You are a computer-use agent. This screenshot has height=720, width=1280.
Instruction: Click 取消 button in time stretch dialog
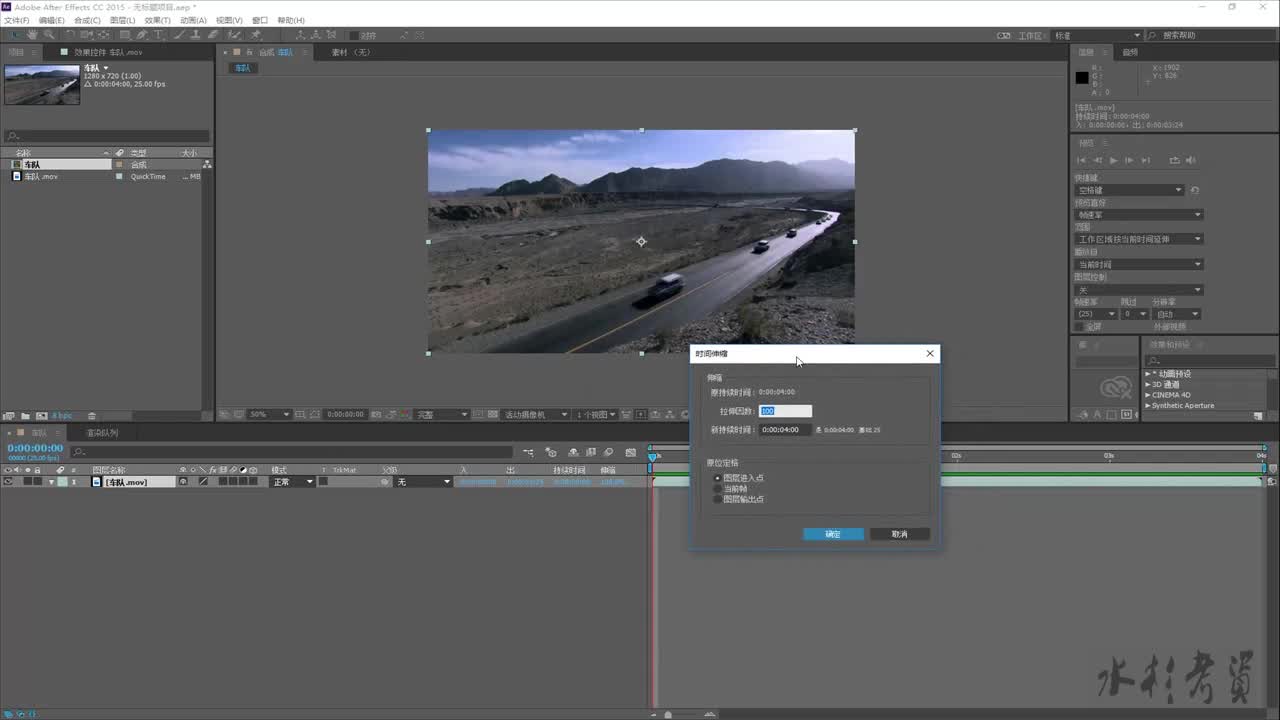click(899, 534)
